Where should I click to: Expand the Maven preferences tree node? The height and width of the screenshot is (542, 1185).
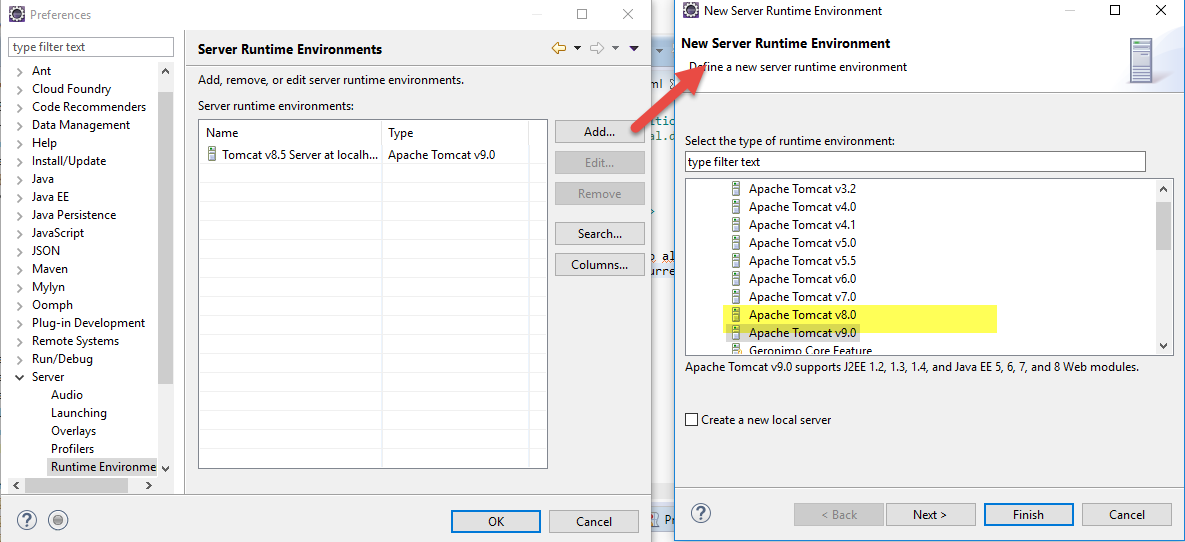[21, 269]
